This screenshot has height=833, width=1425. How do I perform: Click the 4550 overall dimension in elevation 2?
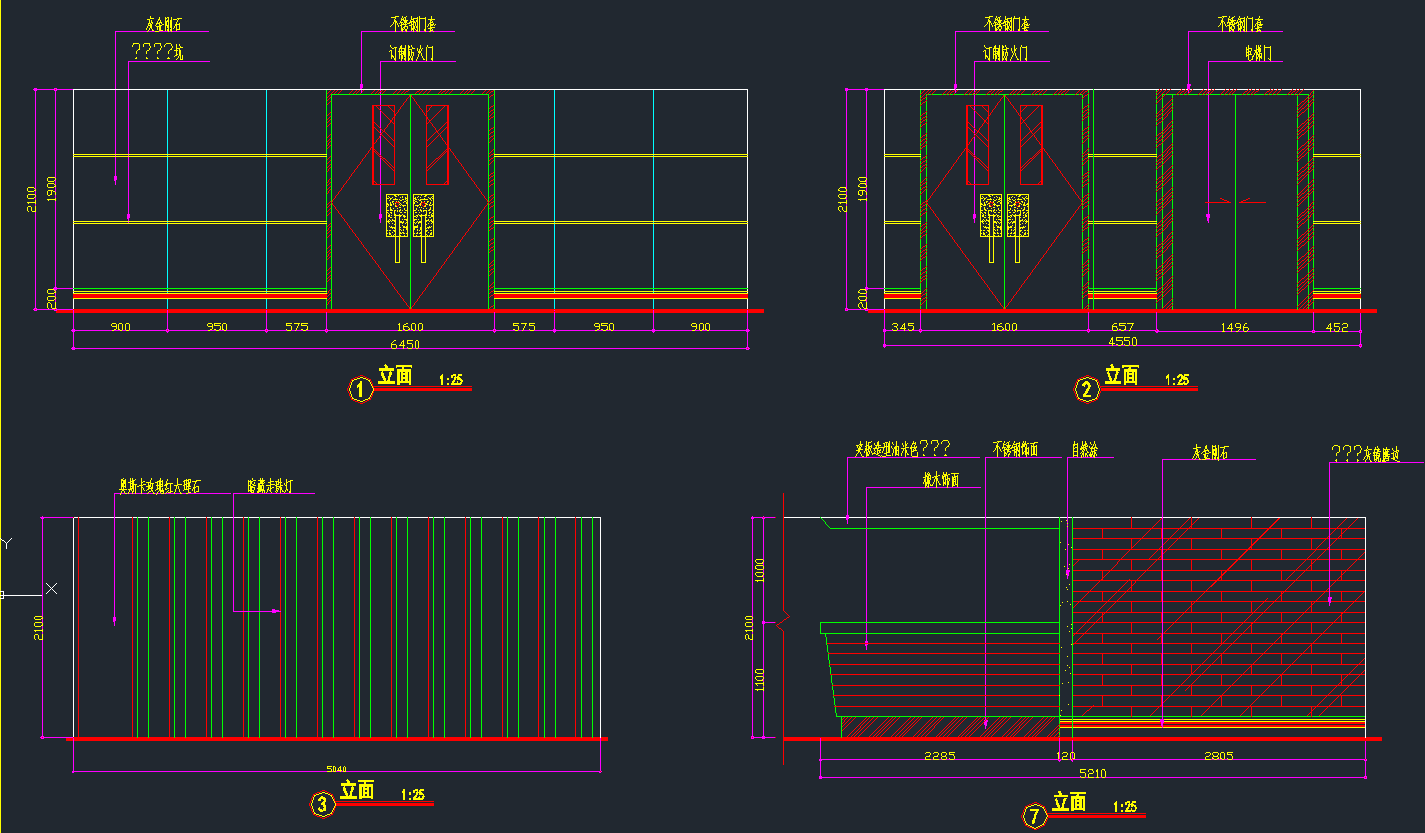point(1122,341)
